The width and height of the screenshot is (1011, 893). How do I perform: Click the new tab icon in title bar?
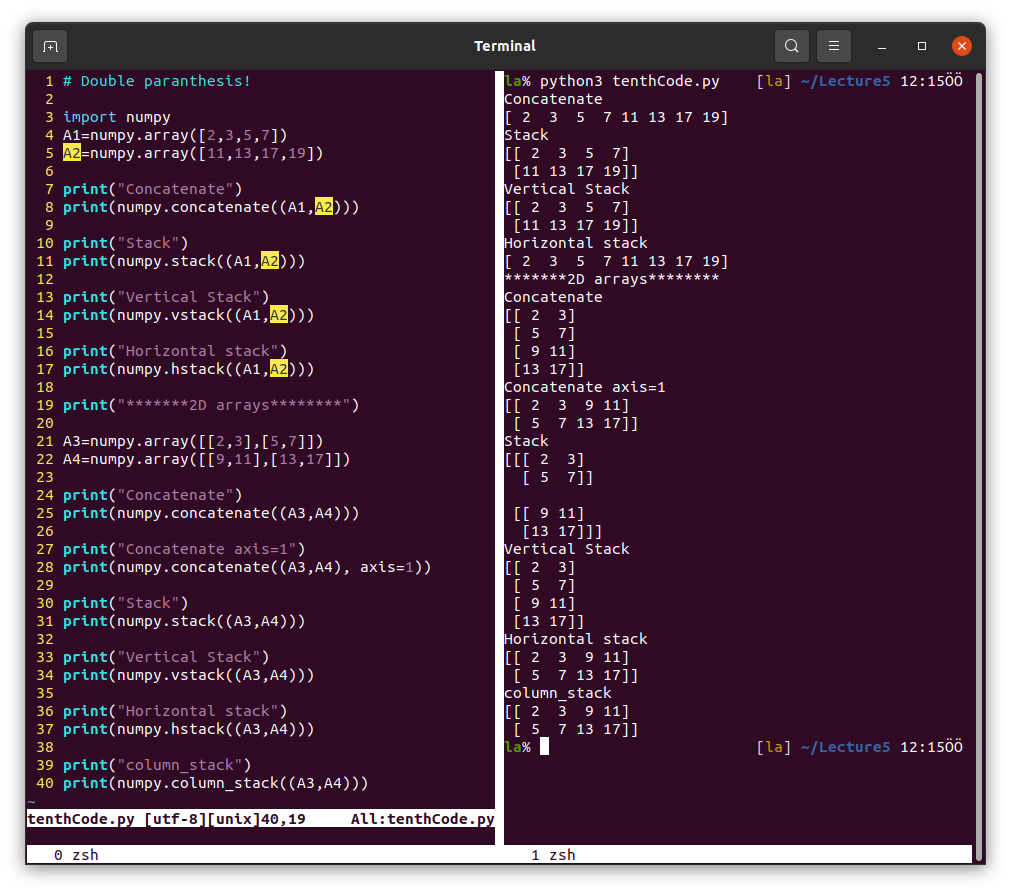(50, 46)
